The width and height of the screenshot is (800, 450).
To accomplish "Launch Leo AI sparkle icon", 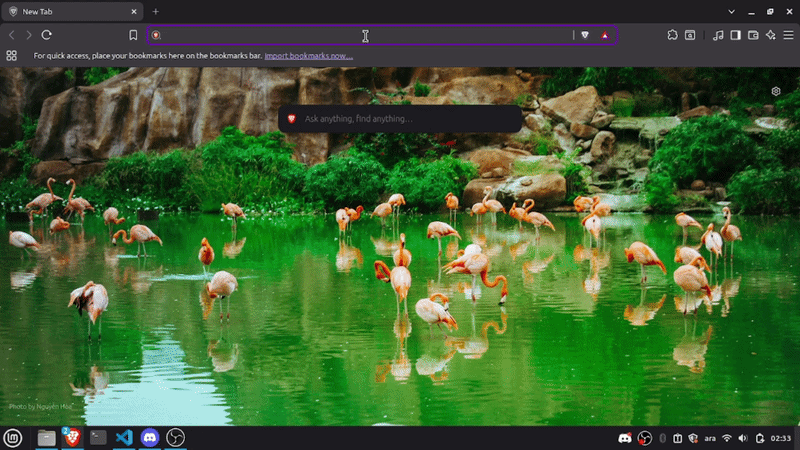I will point(770,35).
